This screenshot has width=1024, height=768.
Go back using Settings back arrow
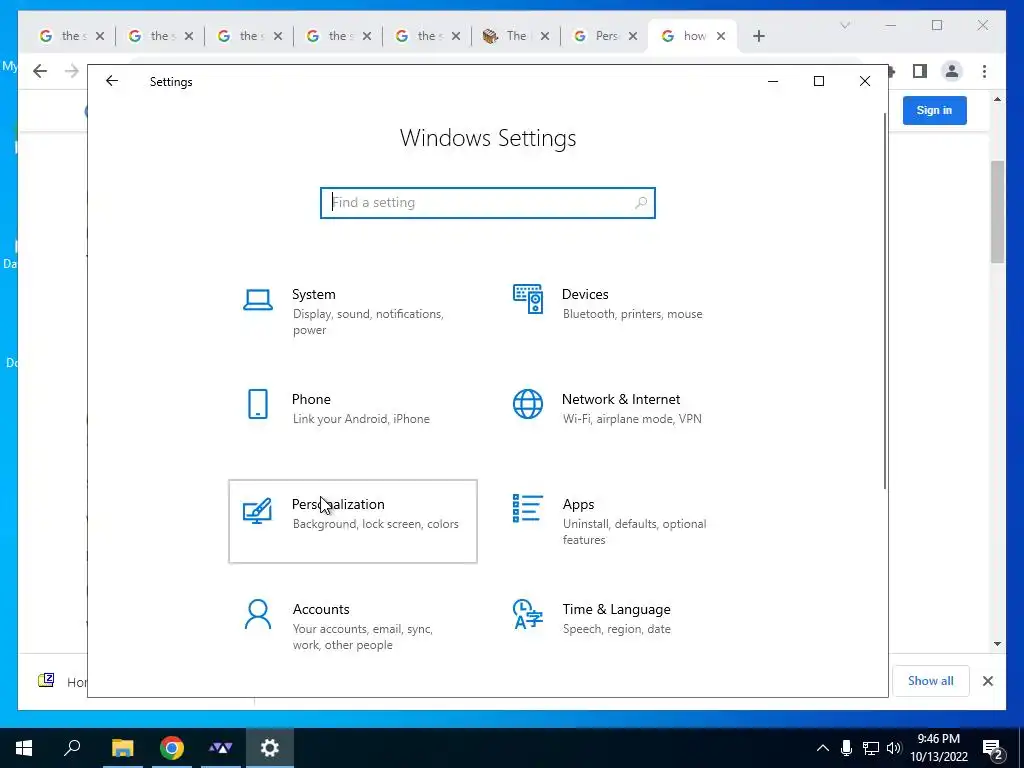pos(112,81)
